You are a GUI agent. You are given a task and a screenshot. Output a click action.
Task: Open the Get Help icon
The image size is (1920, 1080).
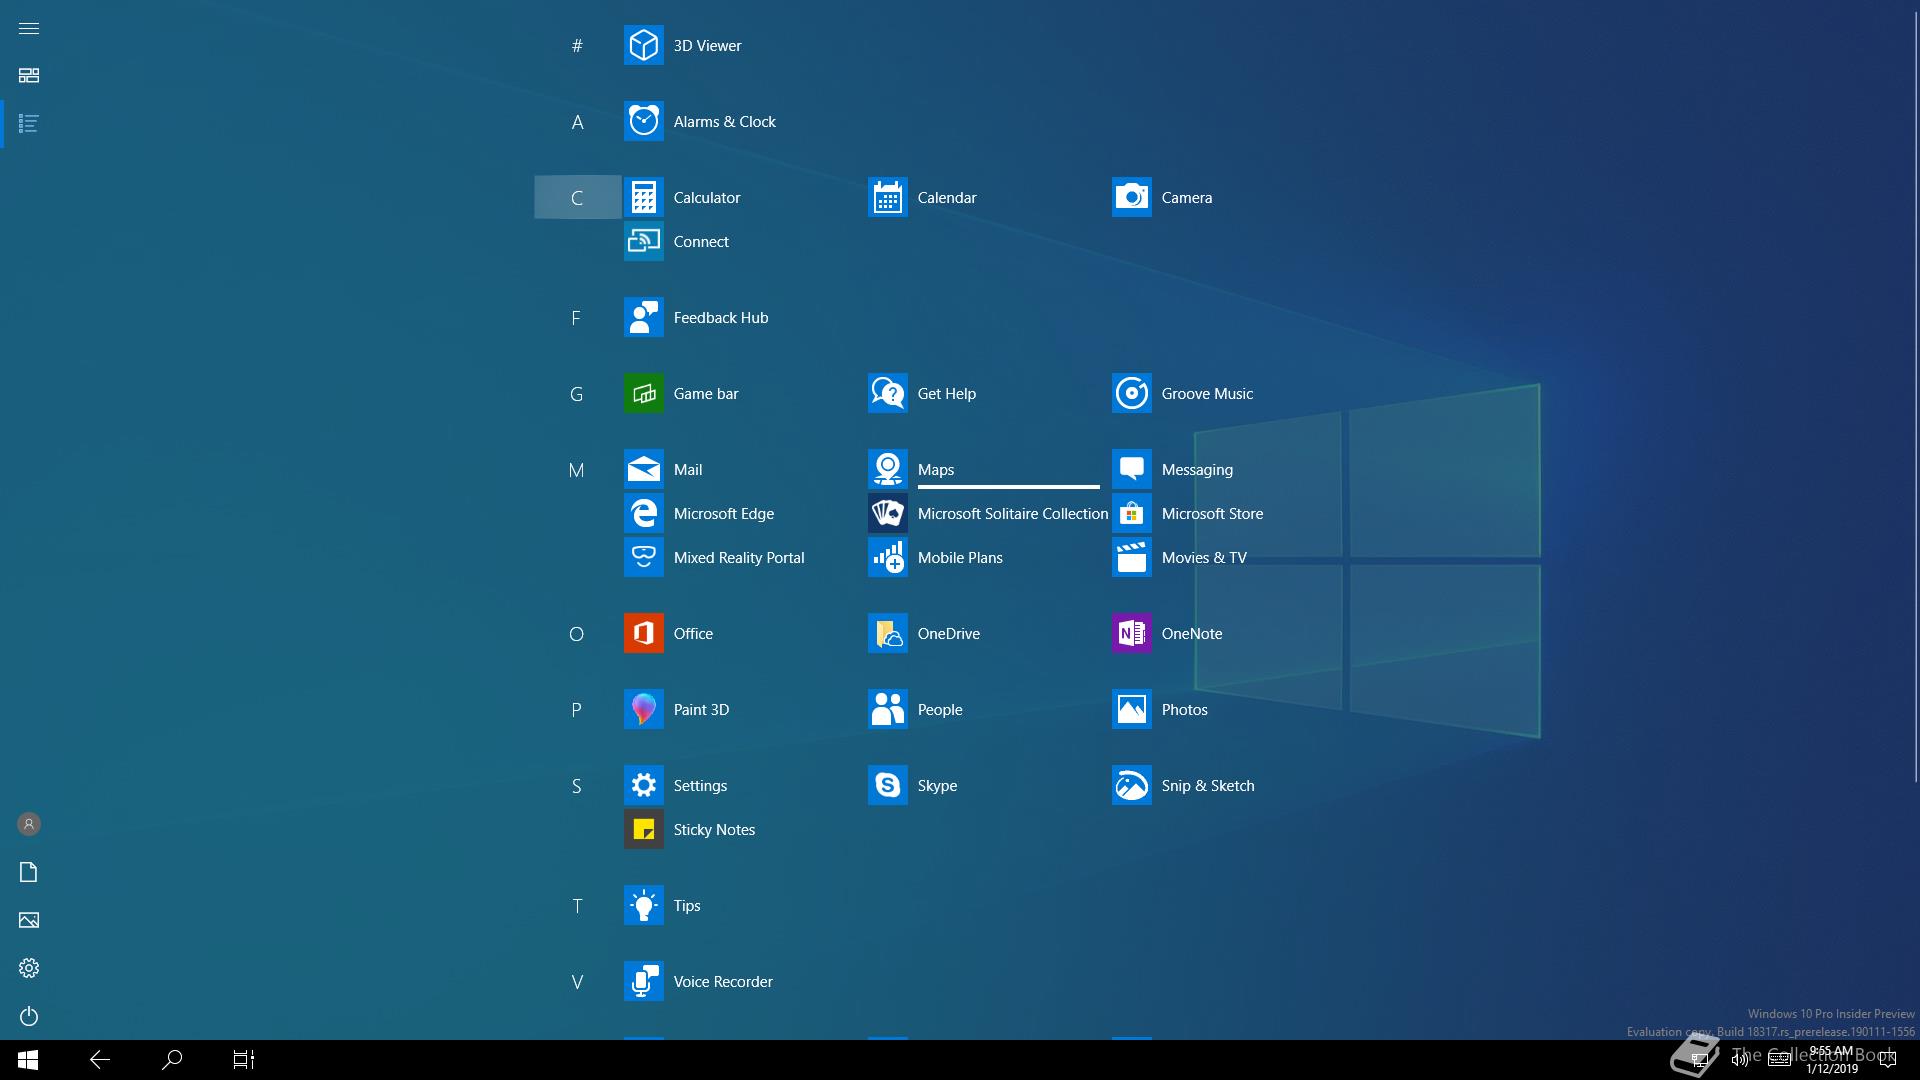coord(887,393)
